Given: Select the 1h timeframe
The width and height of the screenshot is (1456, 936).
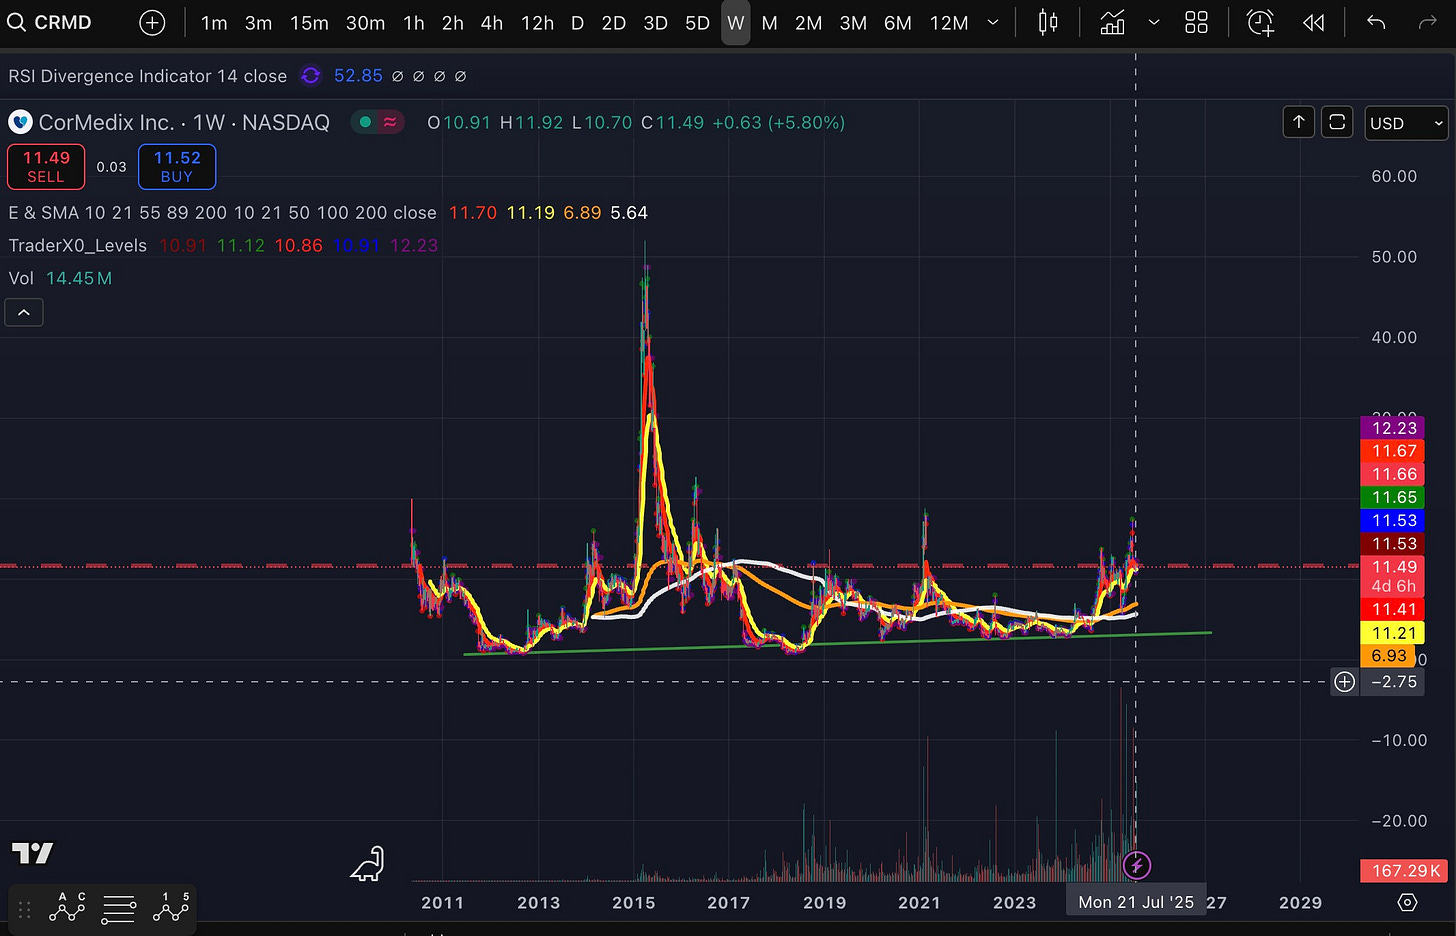Looking at the screenshot, I should pos(414,22).
